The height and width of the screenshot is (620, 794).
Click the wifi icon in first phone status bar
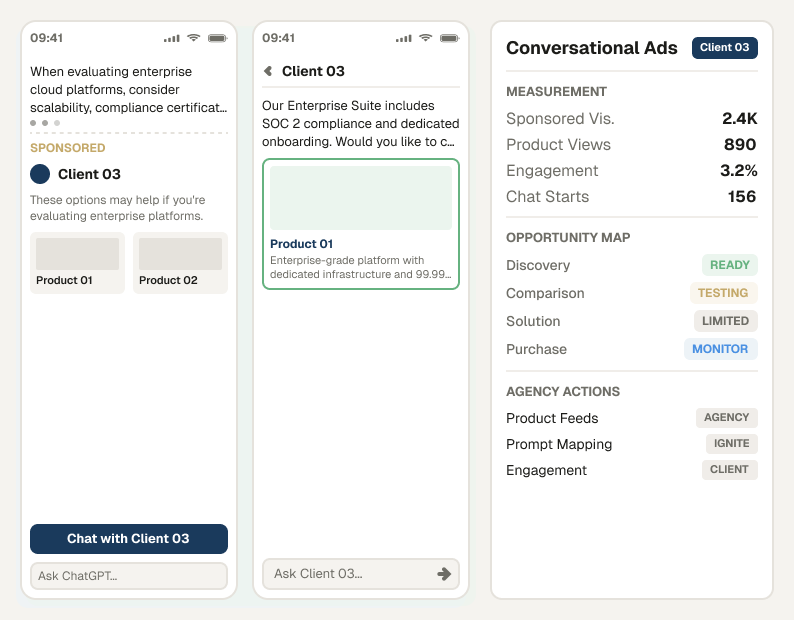193,38
